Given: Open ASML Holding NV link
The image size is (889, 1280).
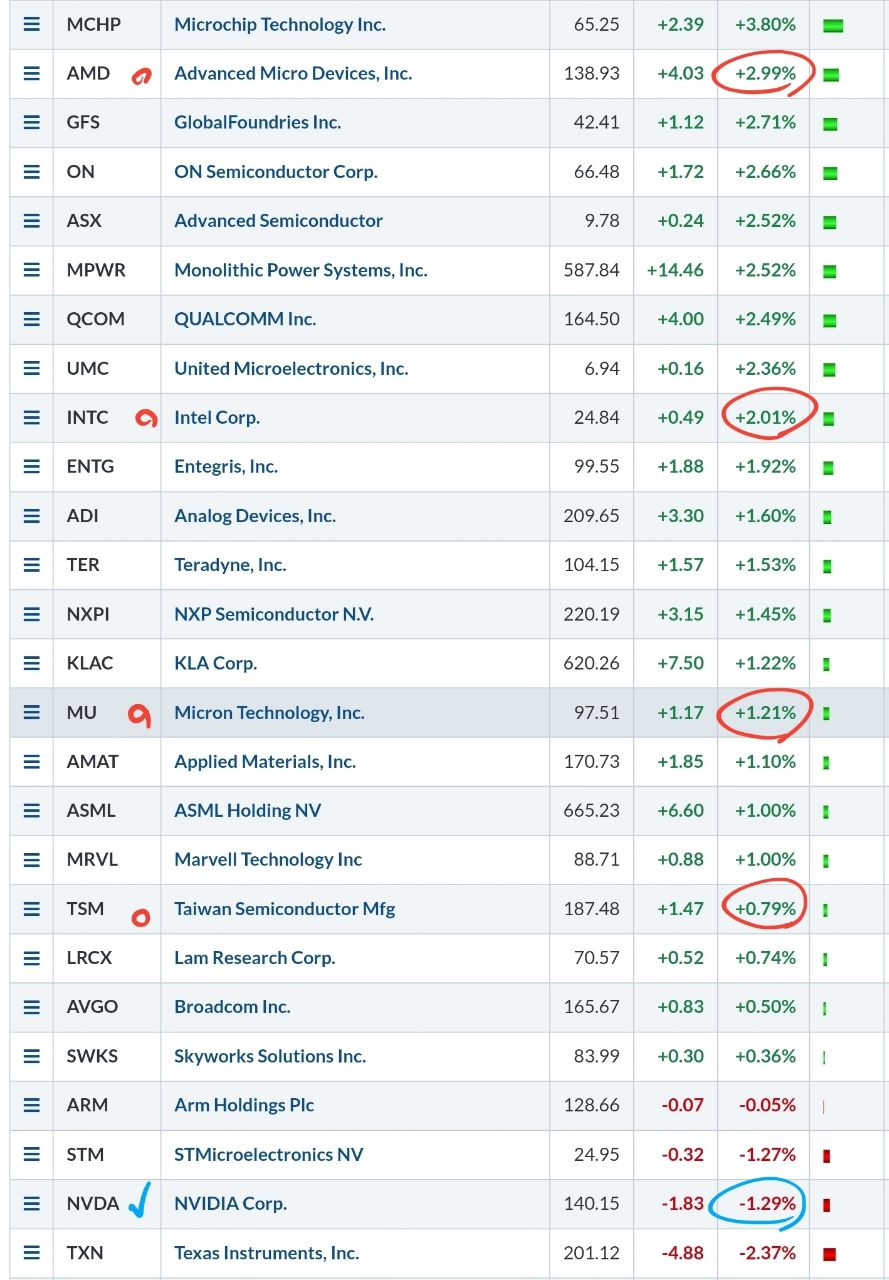Looking at the screenshot, I should click(x=248, y=810).
